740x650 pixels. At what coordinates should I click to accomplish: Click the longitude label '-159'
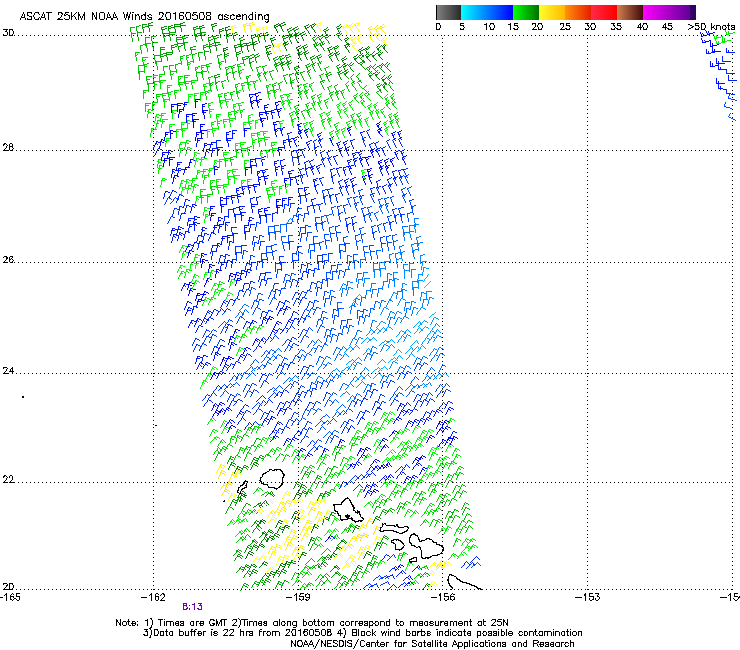click(x=299, y=597)
